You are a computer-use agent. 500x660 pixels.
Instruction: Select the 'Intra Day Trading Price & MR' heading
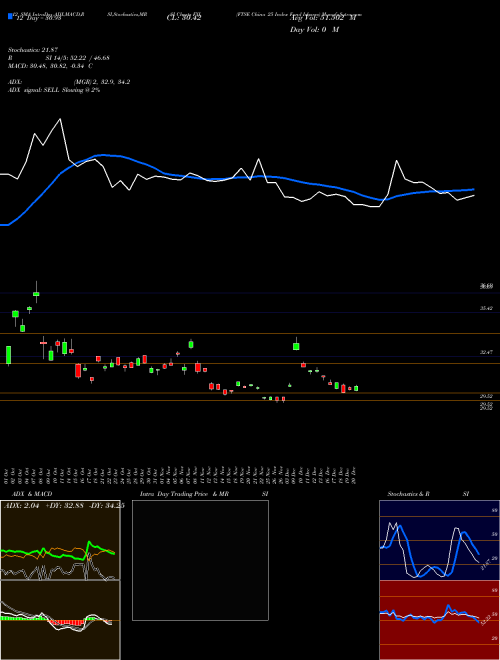click(184, 494)
